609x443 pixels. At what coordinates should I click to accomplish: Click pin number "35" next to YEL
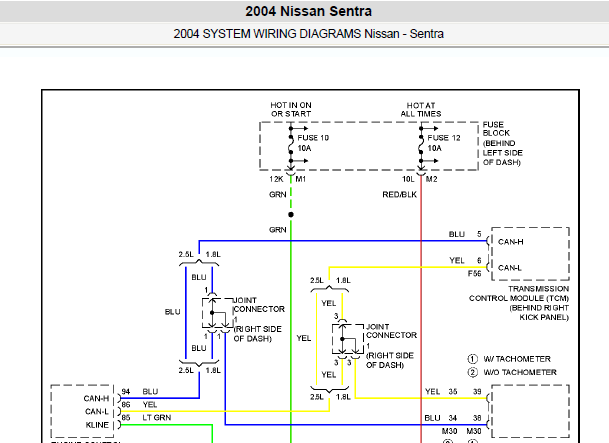(x=453, y=391)
